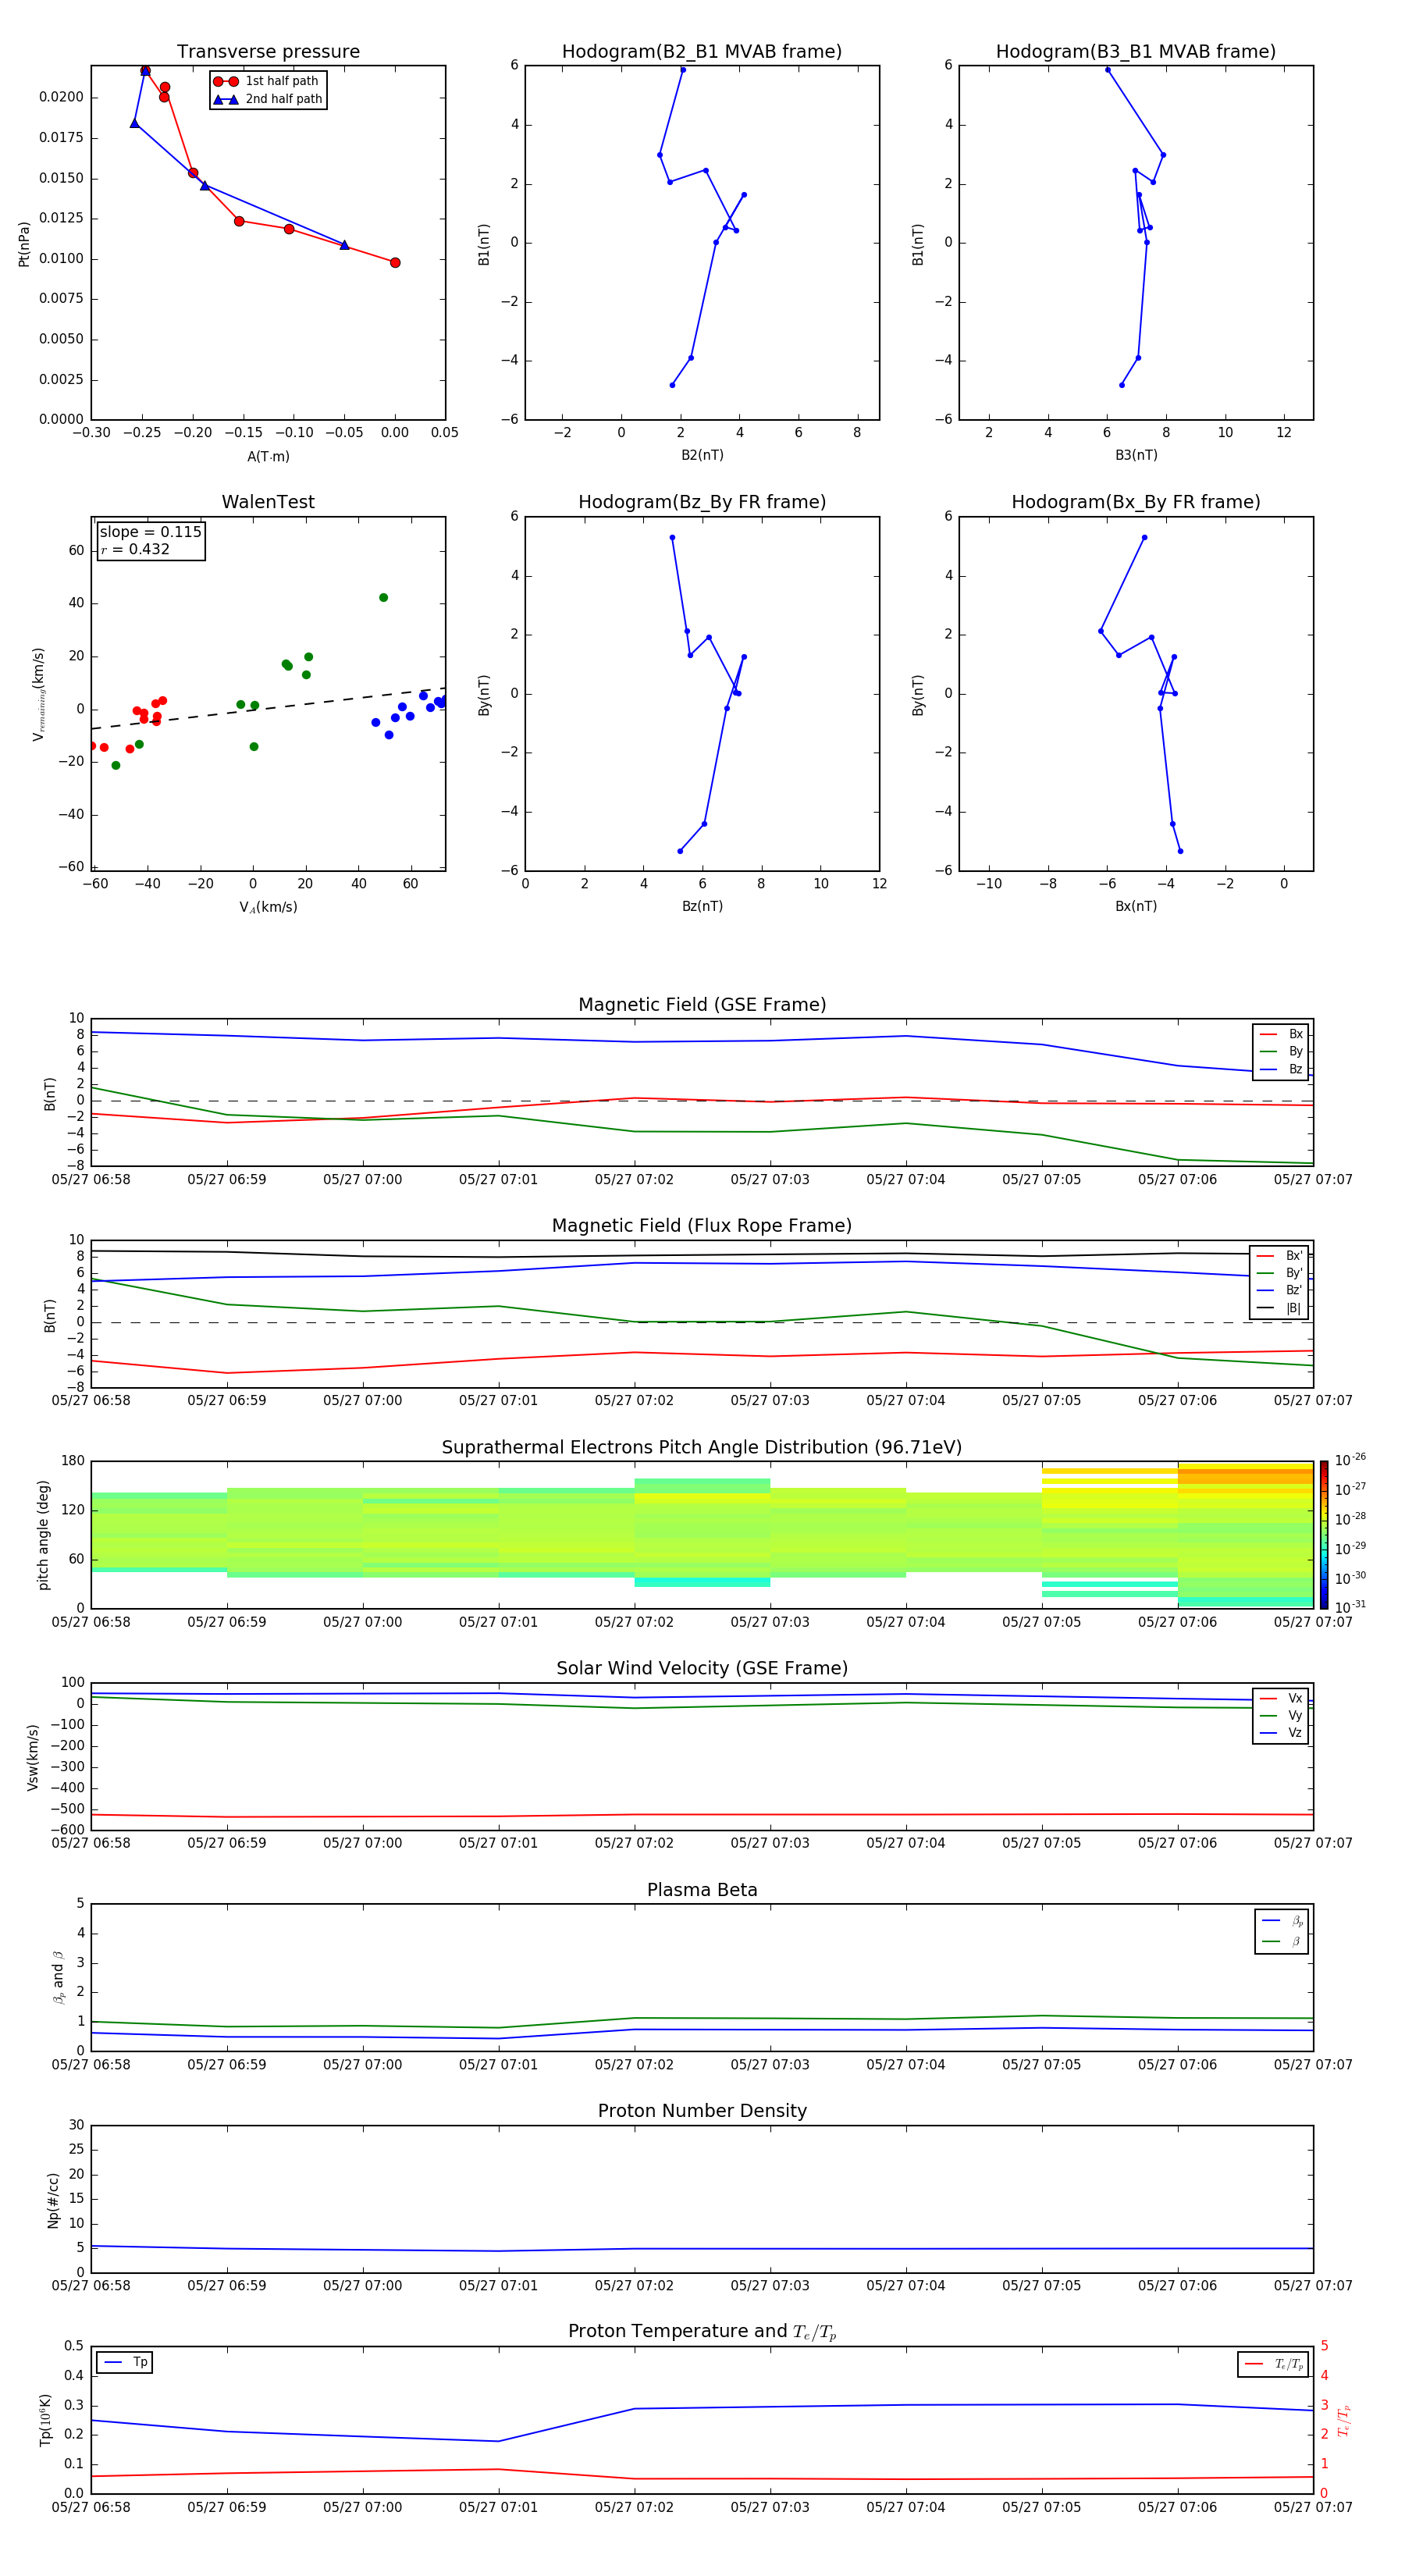Click |B| legend entry in Flux Rope plot
This screenshot has width=1405, height=2576.
coord(1279,1308)
